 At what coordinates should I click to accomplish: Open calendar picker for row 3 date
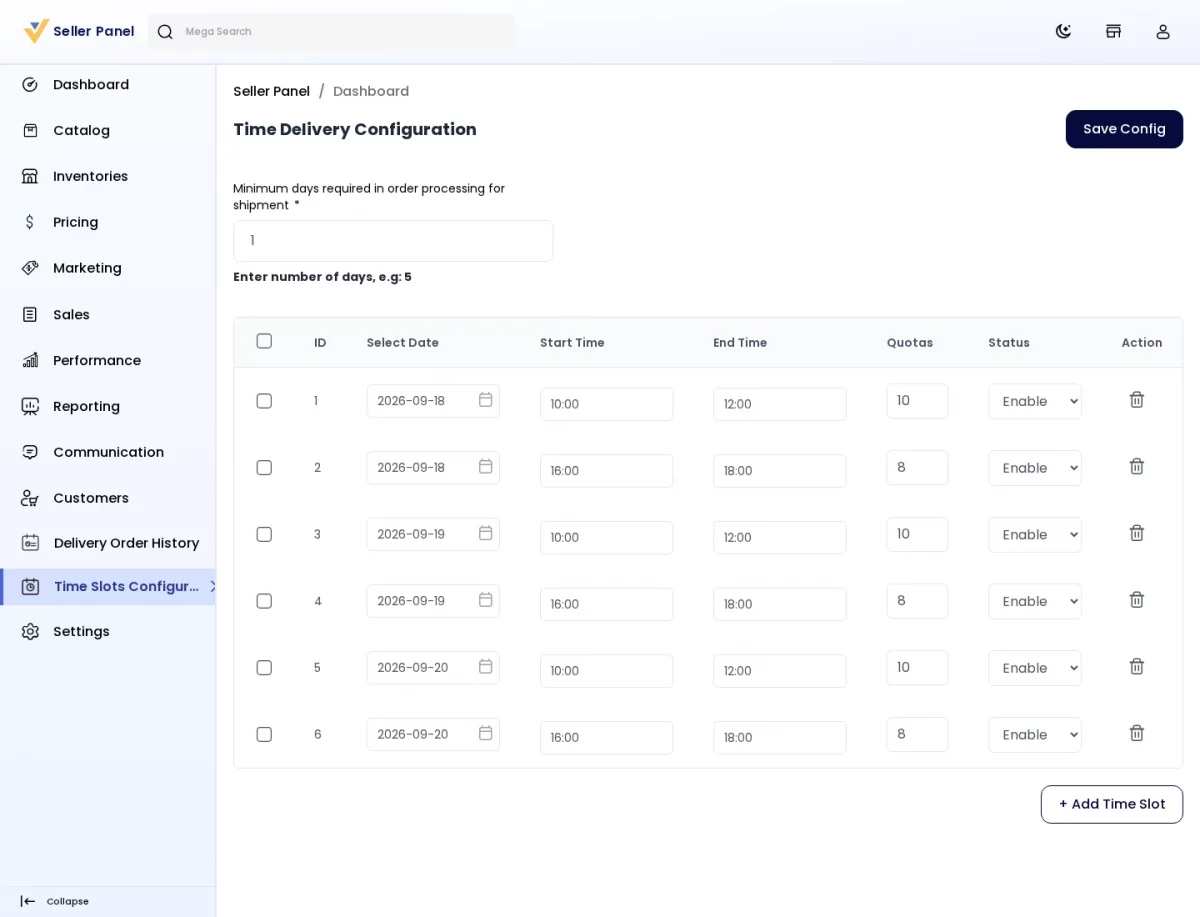pos(485,533)
